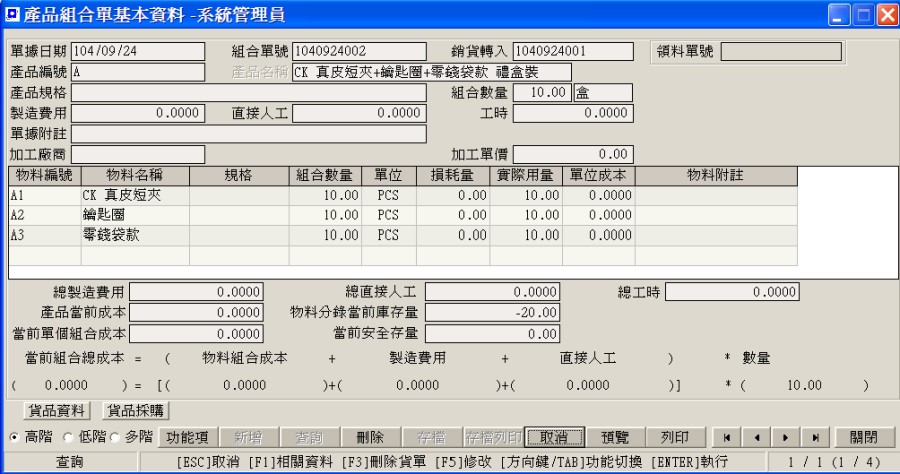Open the 貨品資料 button
Screen dimensions: 900x474
coord(57,410)
